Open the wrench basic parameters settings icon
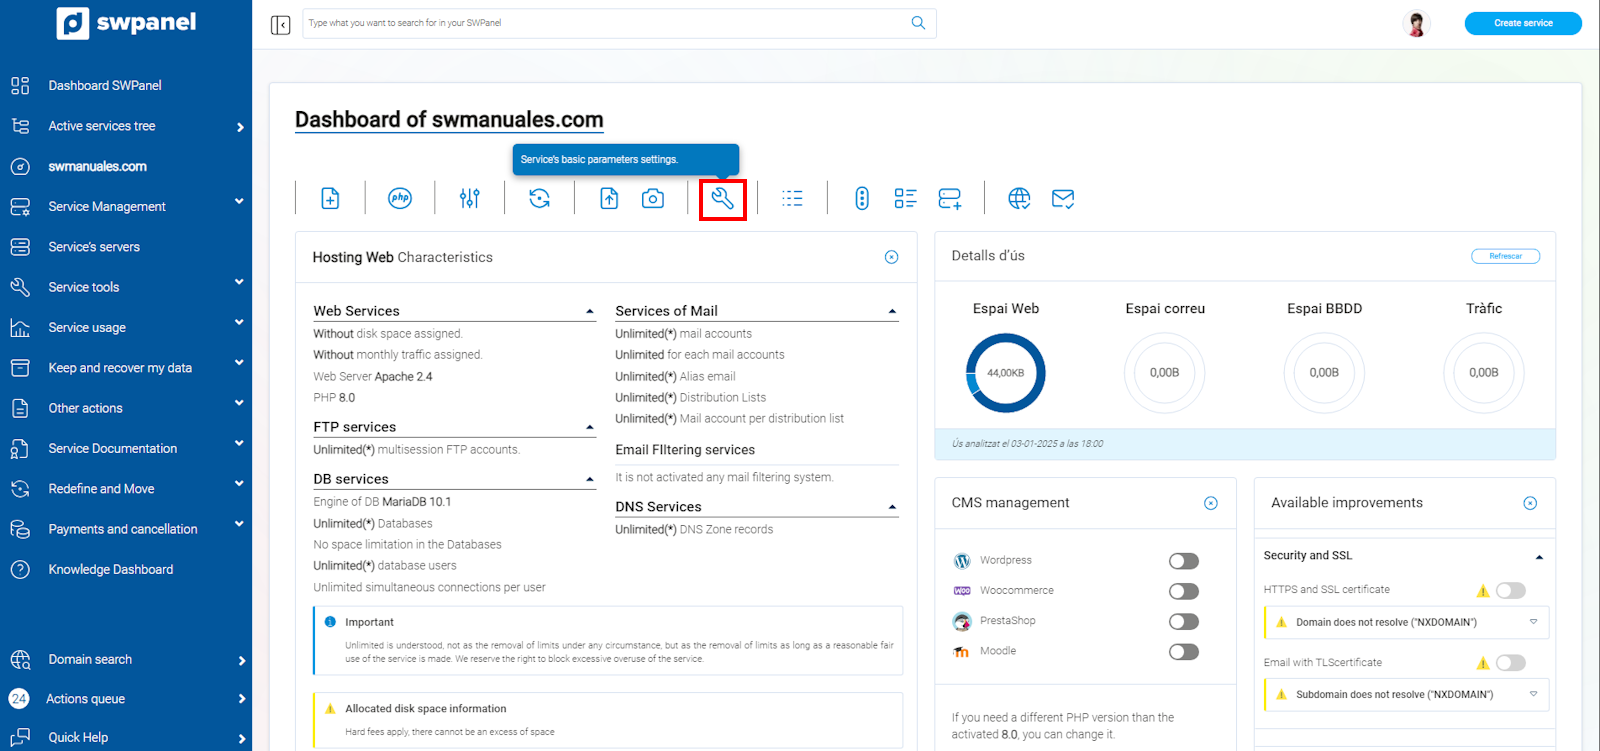Viewport: 1600px width, 751px height. pyautogui.click(x=722, y=199)
